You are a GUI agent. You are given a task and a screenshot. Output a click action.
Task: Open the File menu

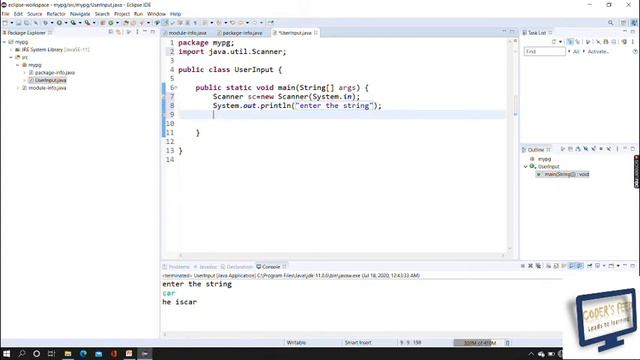pos(6,14)
